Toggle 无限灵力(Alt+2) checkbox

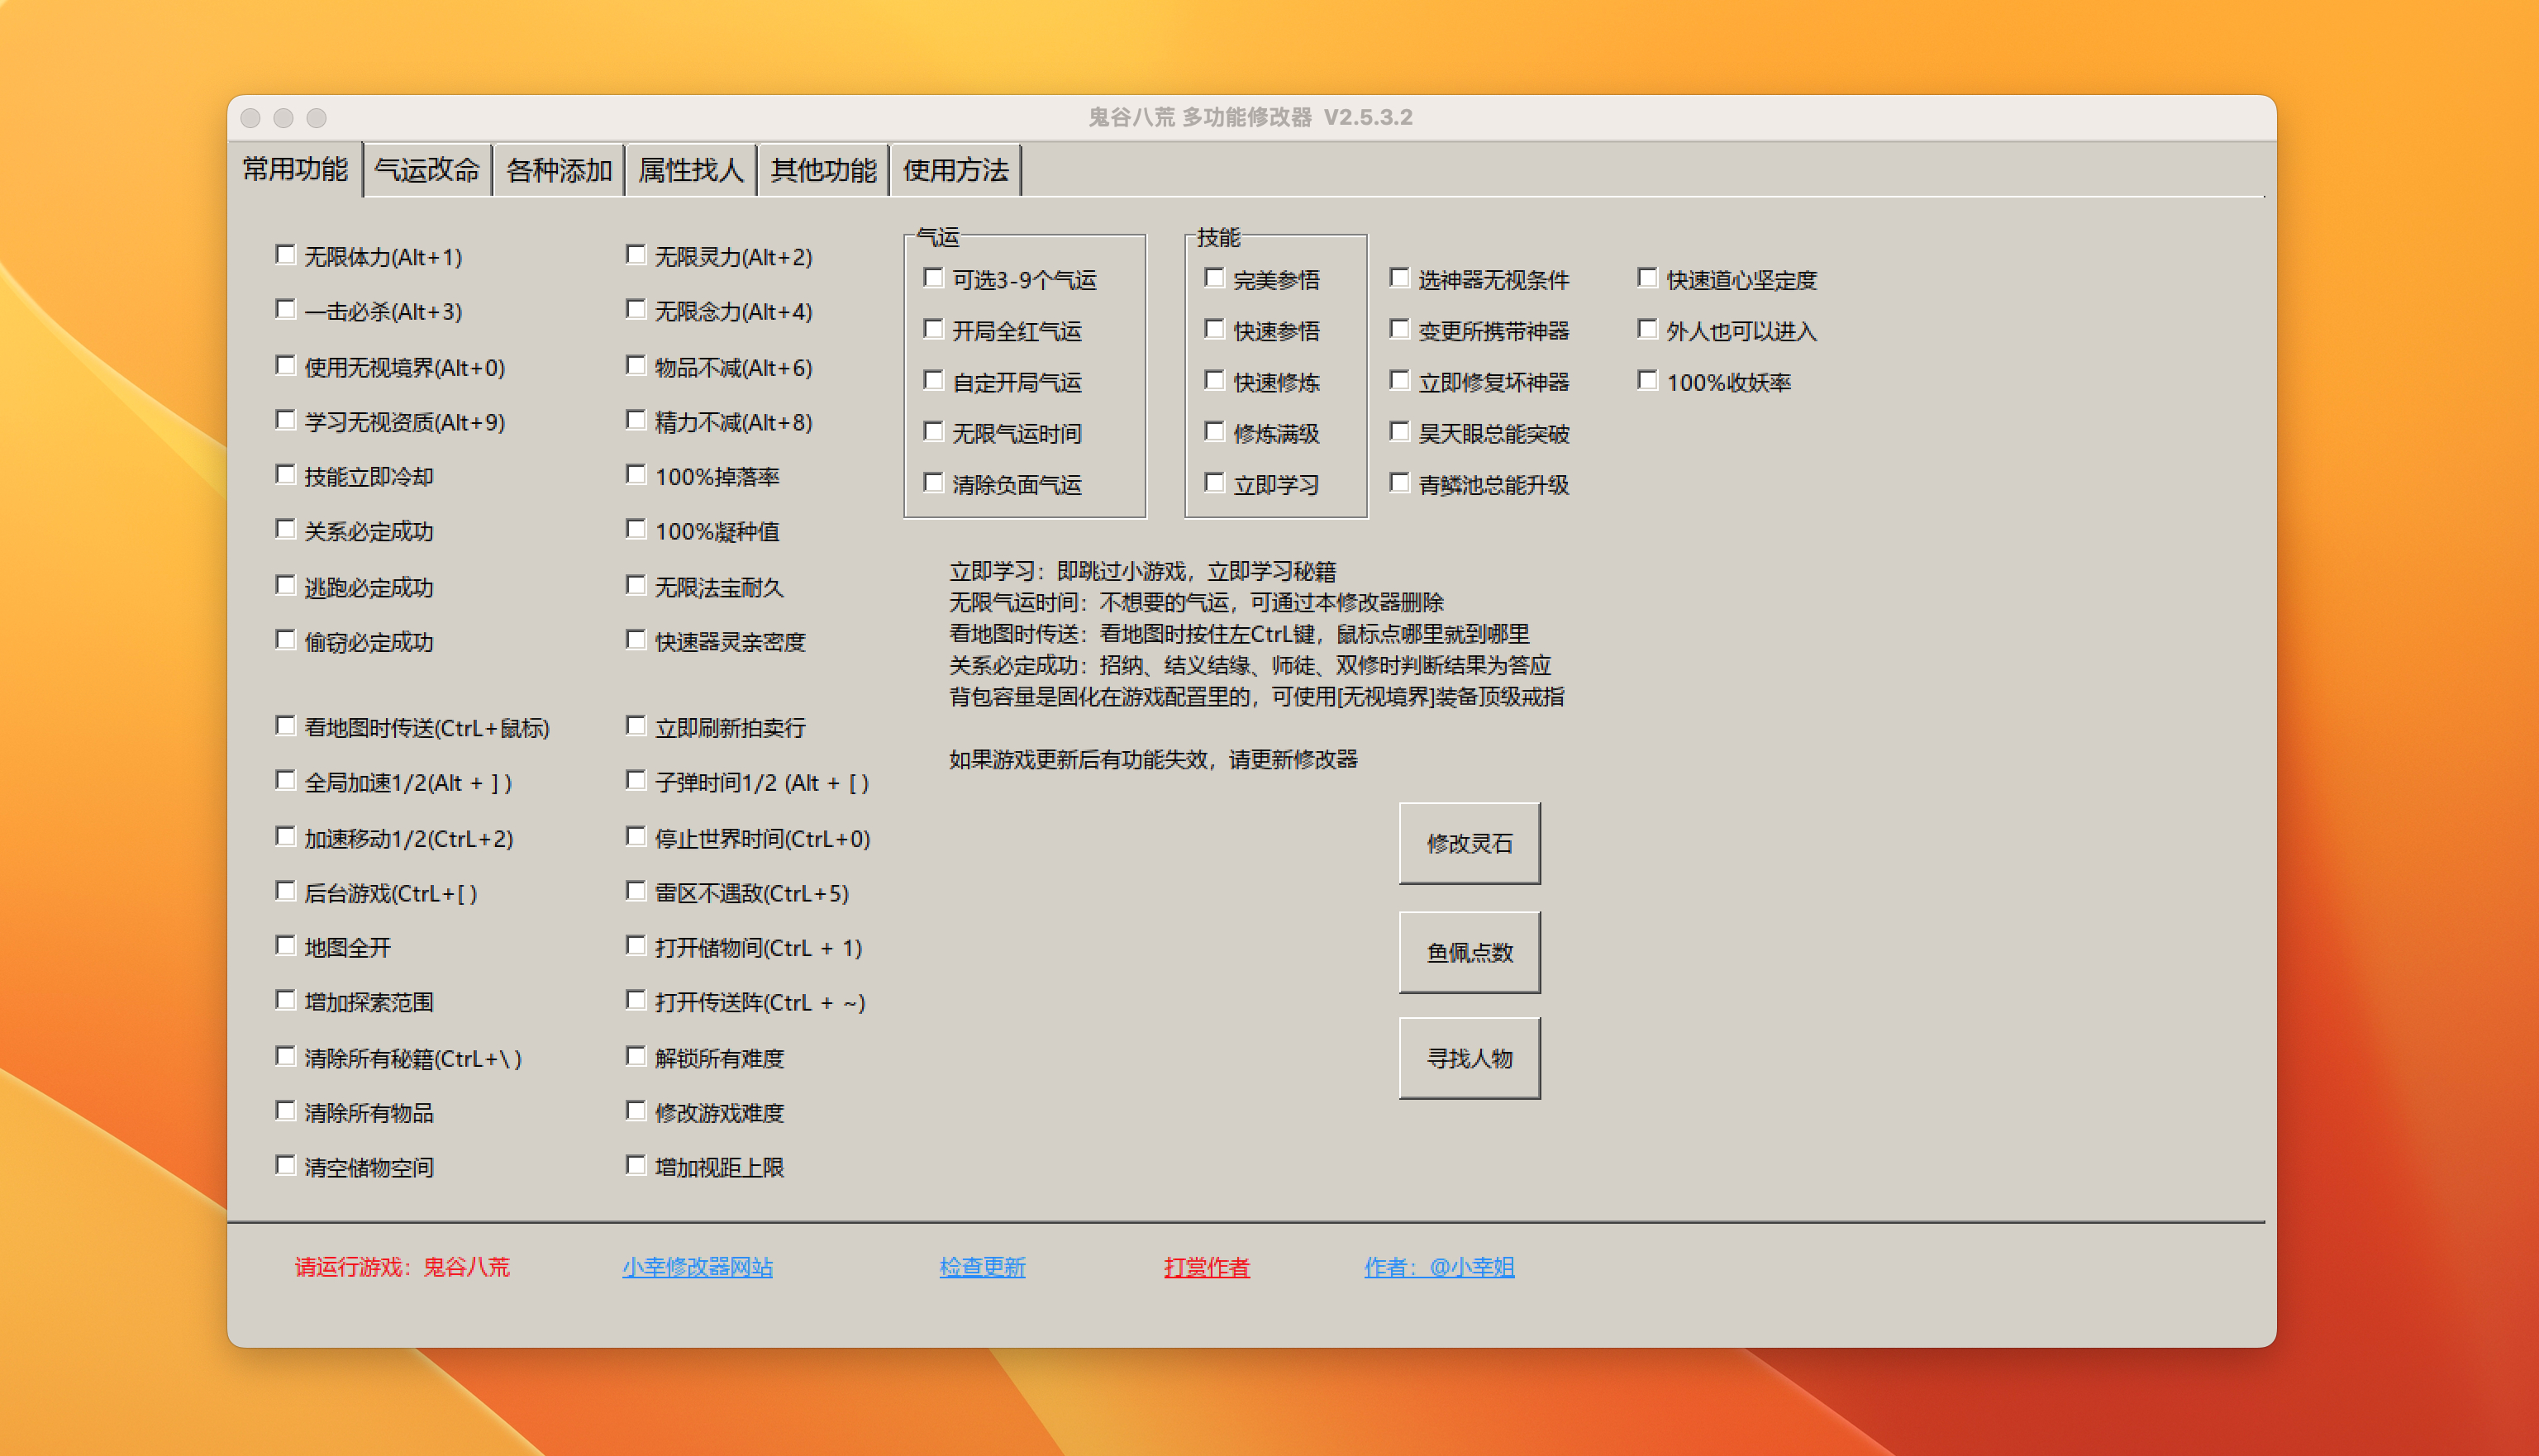[x=635, y=255]
